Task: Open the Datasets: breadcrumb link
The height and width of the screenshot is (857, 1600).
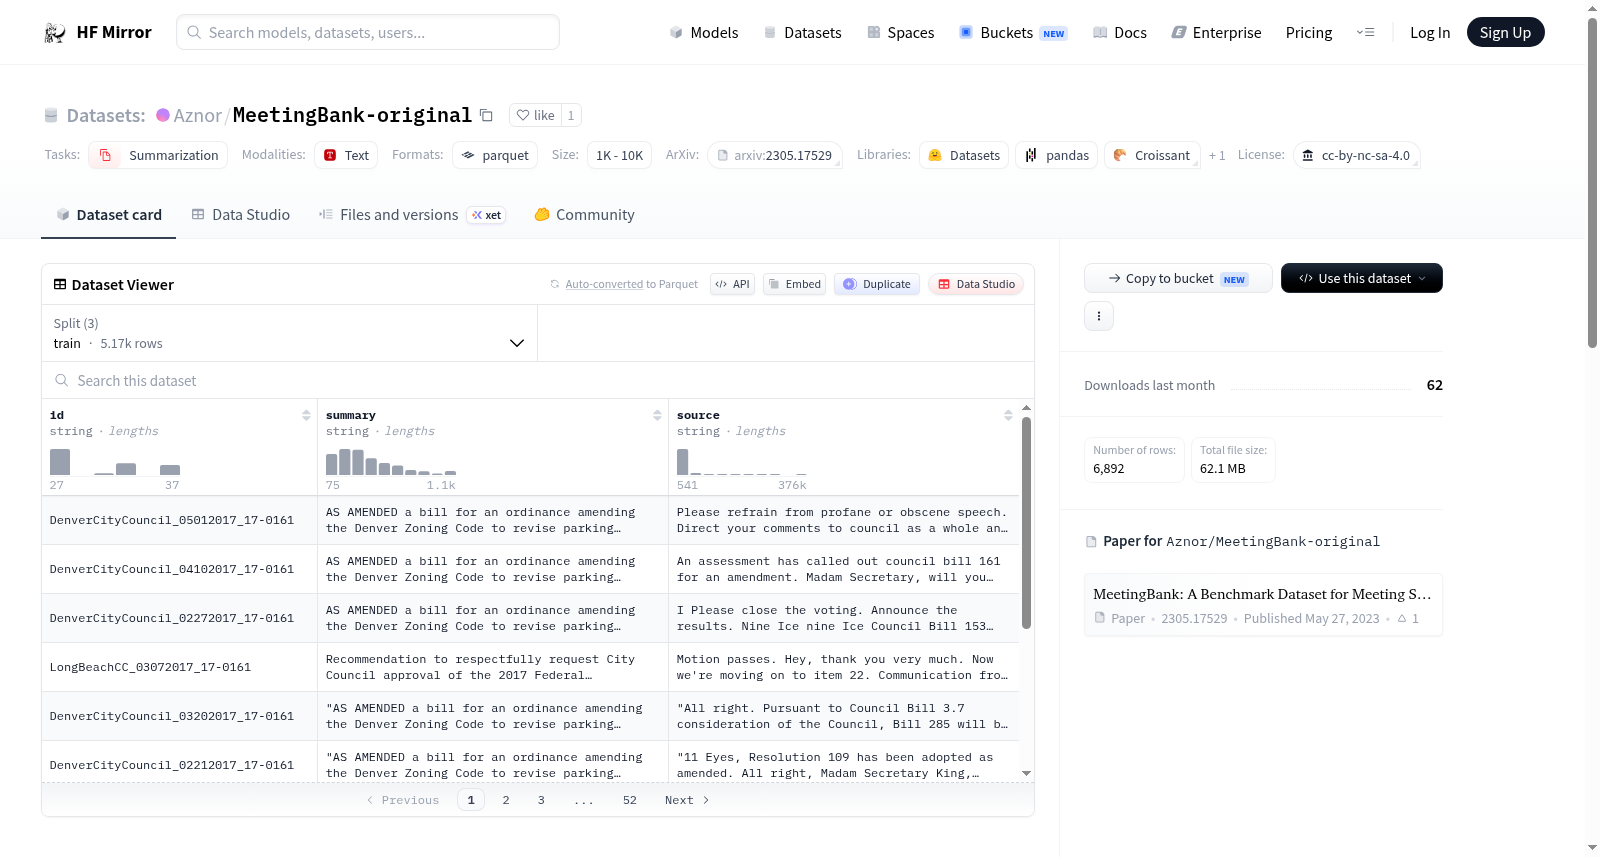Action: coord(106,115)
